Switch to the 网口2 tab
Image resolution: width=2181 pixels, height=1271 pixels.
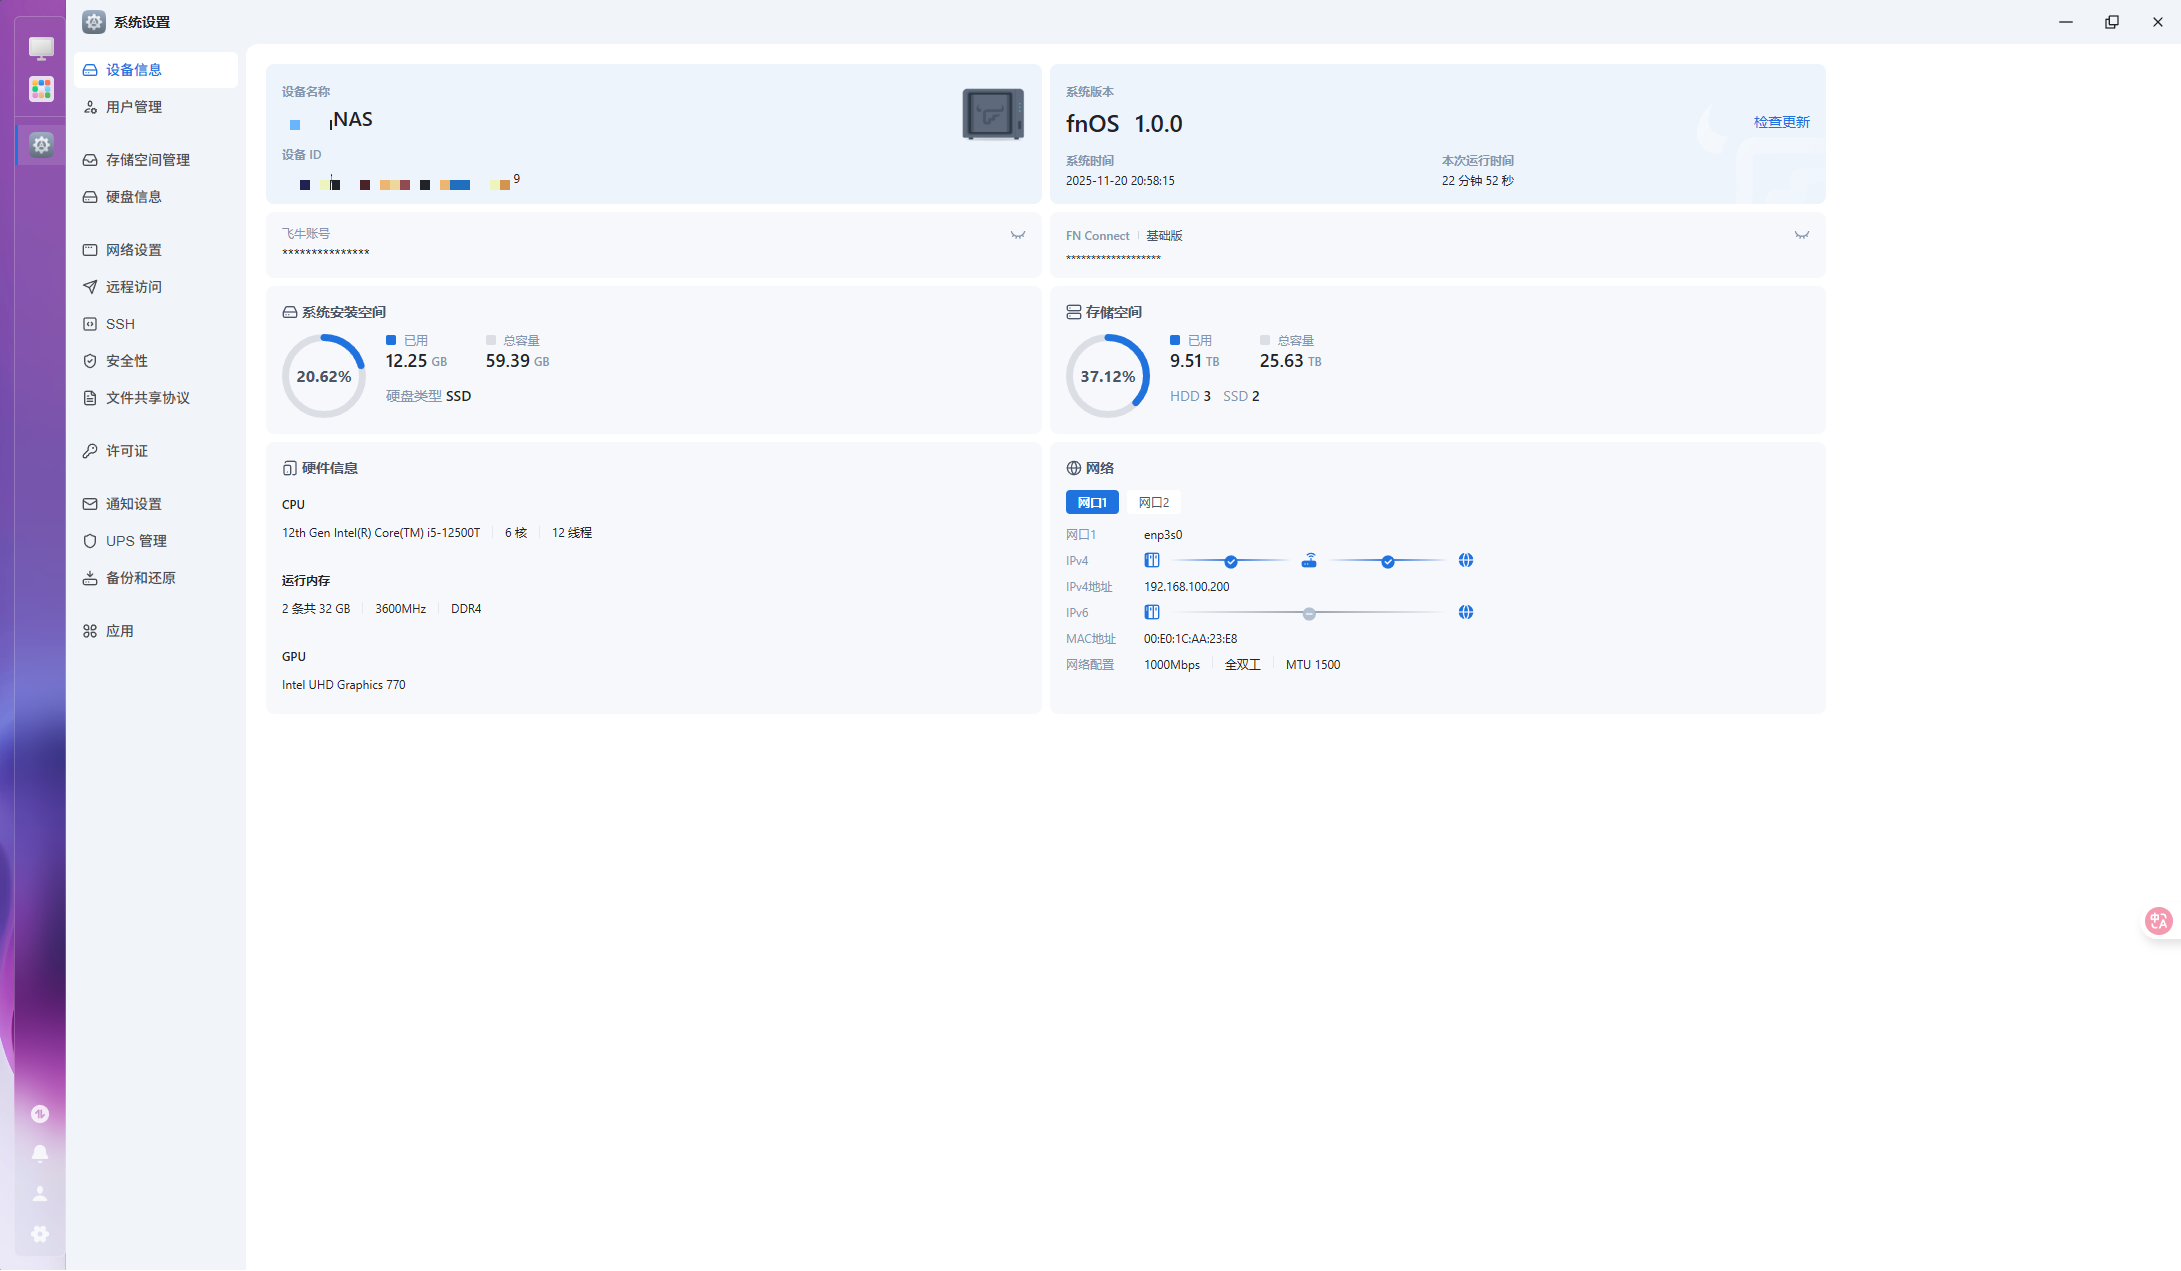tap(1153, 502)
